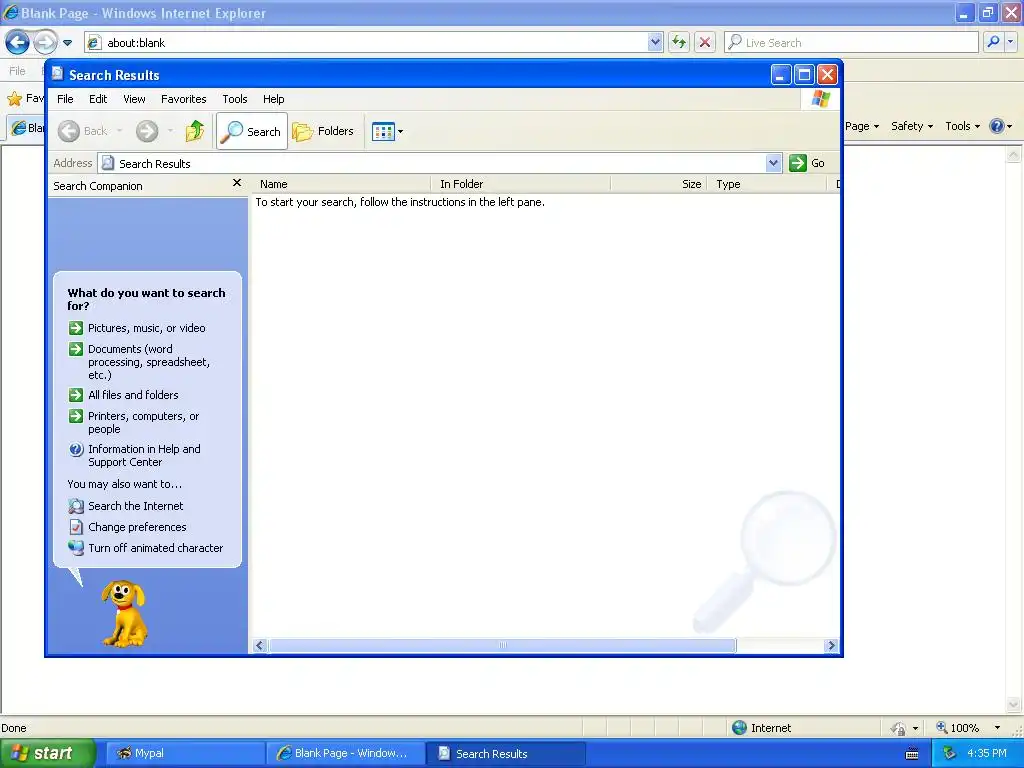1024x768 pixels.
Task: Select Documents search option
Action: pyautogui.click(x=149, y=362)
